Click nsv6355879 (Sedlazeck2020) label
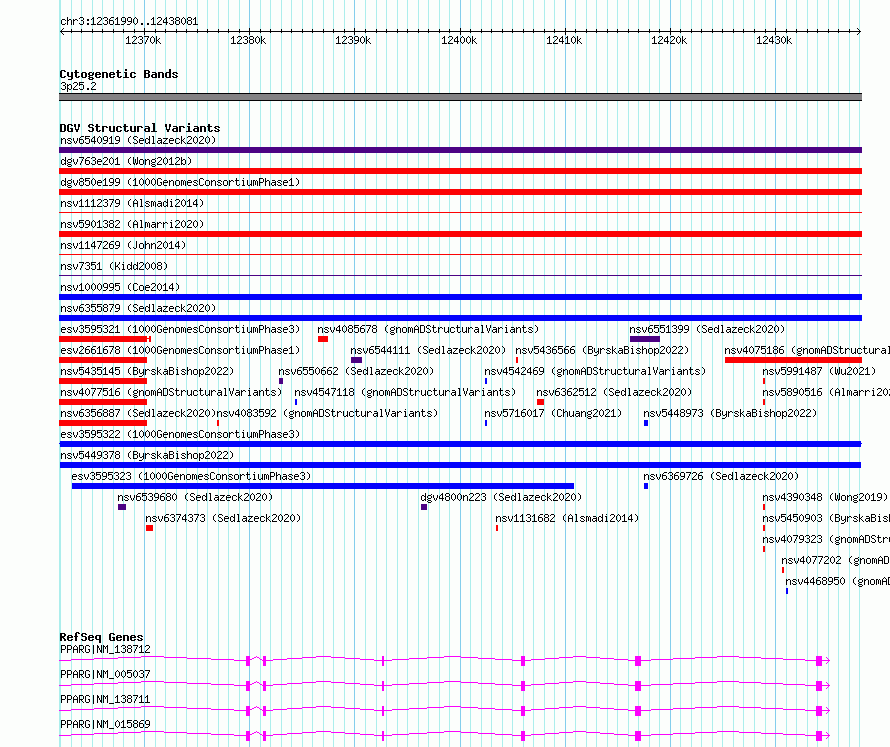 tap(138, 308)
